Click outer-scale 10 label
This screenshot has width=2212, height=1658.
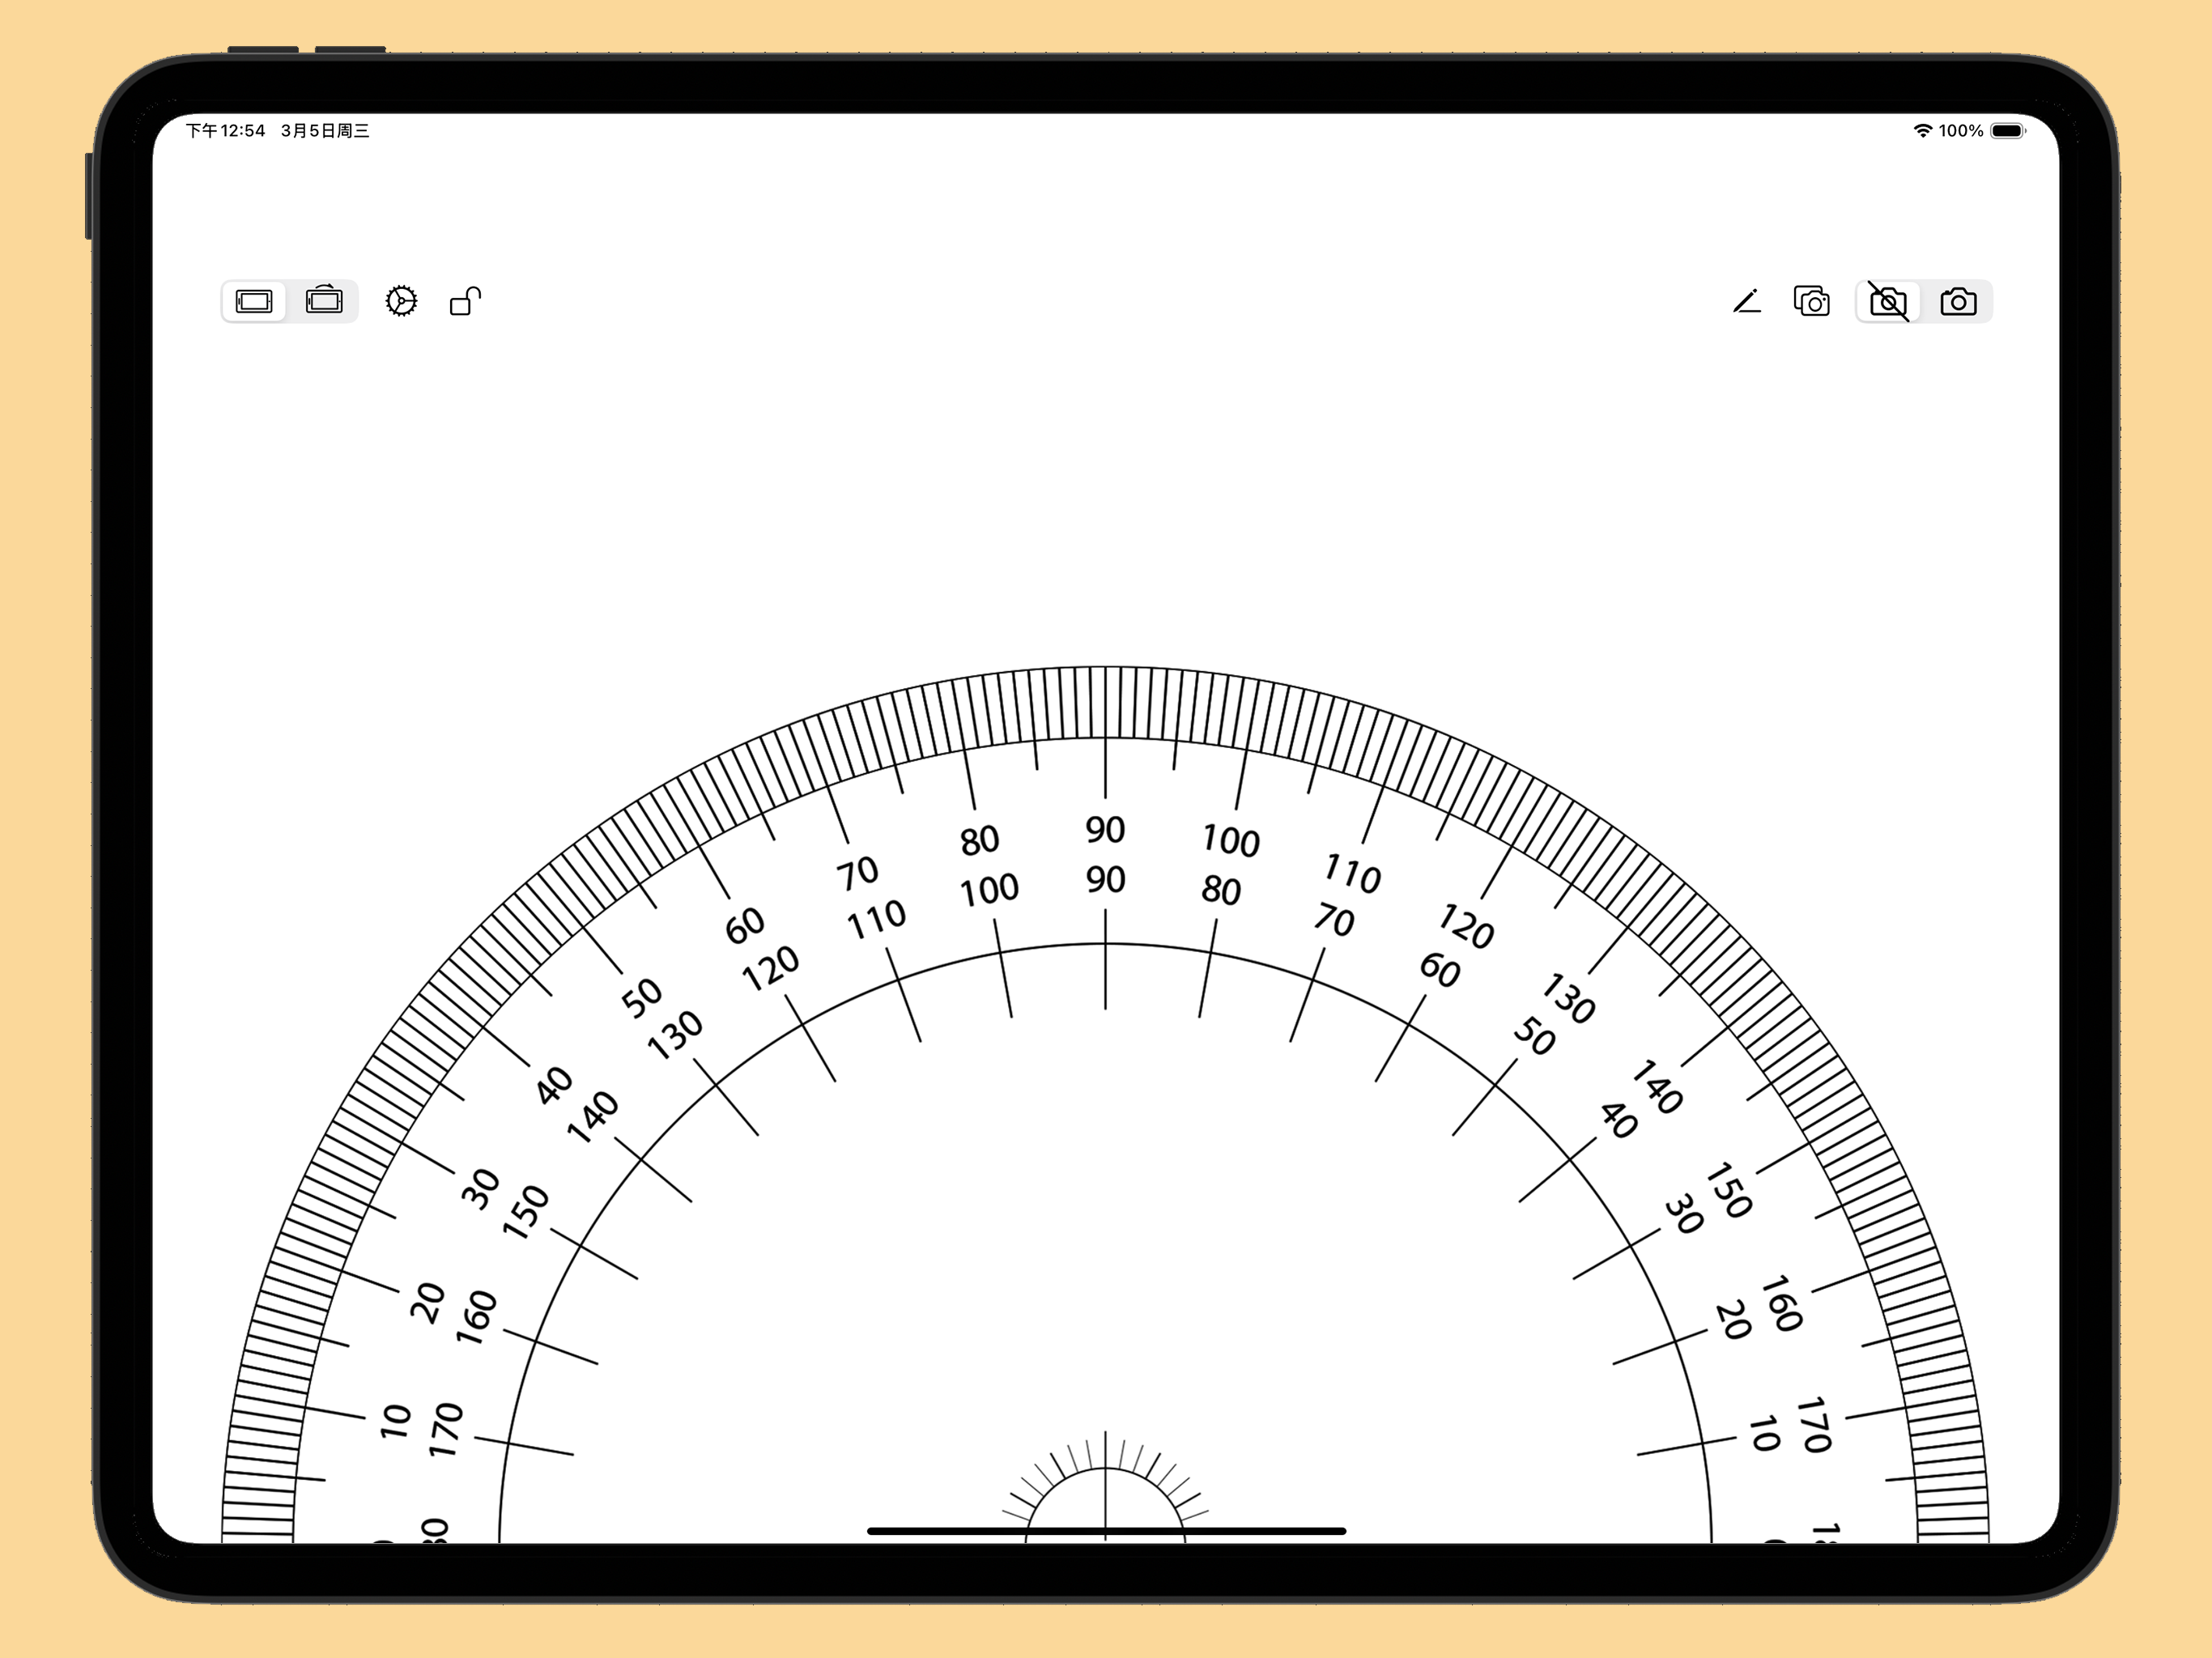click(x=396, y=1421)
